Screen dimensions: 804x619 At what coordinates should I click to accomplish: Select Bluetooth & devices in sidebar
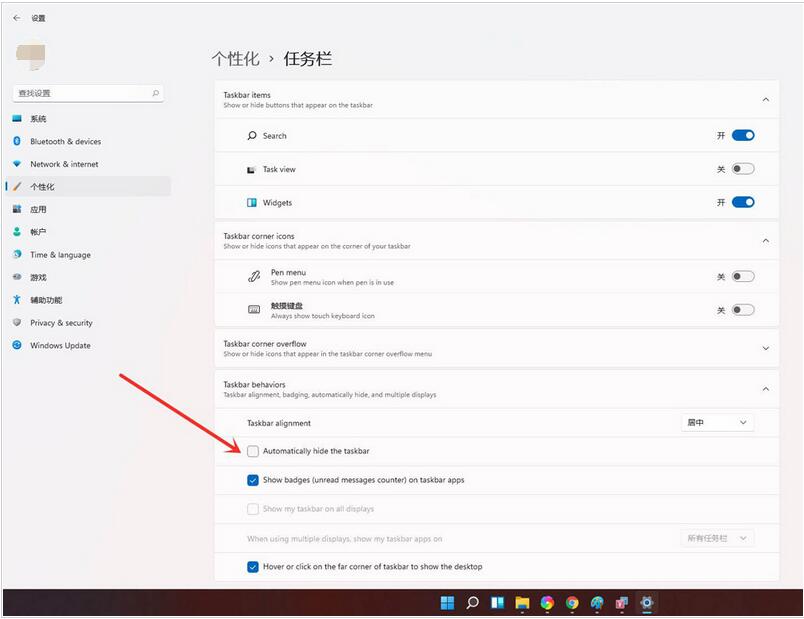(x=88, y=141)
